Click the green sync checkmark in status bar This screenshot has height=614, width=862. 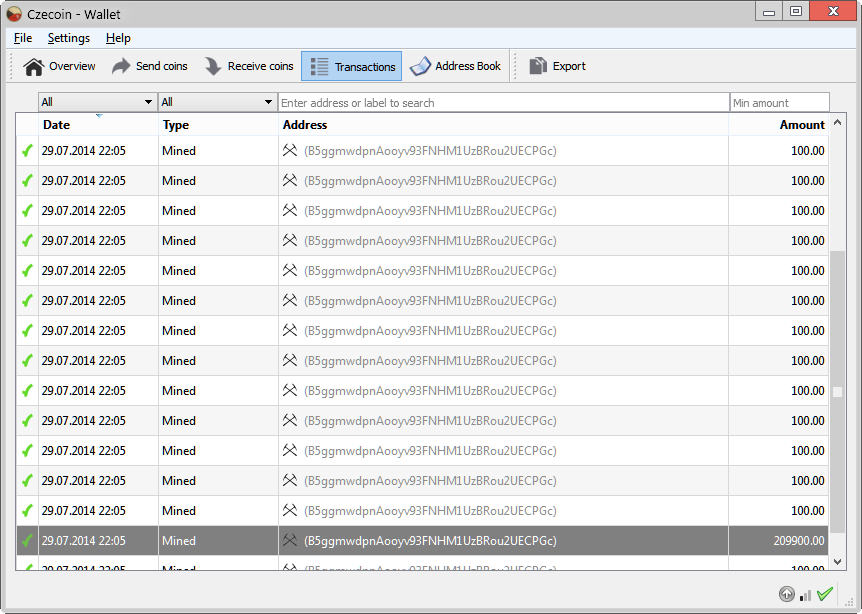(825, 594)
